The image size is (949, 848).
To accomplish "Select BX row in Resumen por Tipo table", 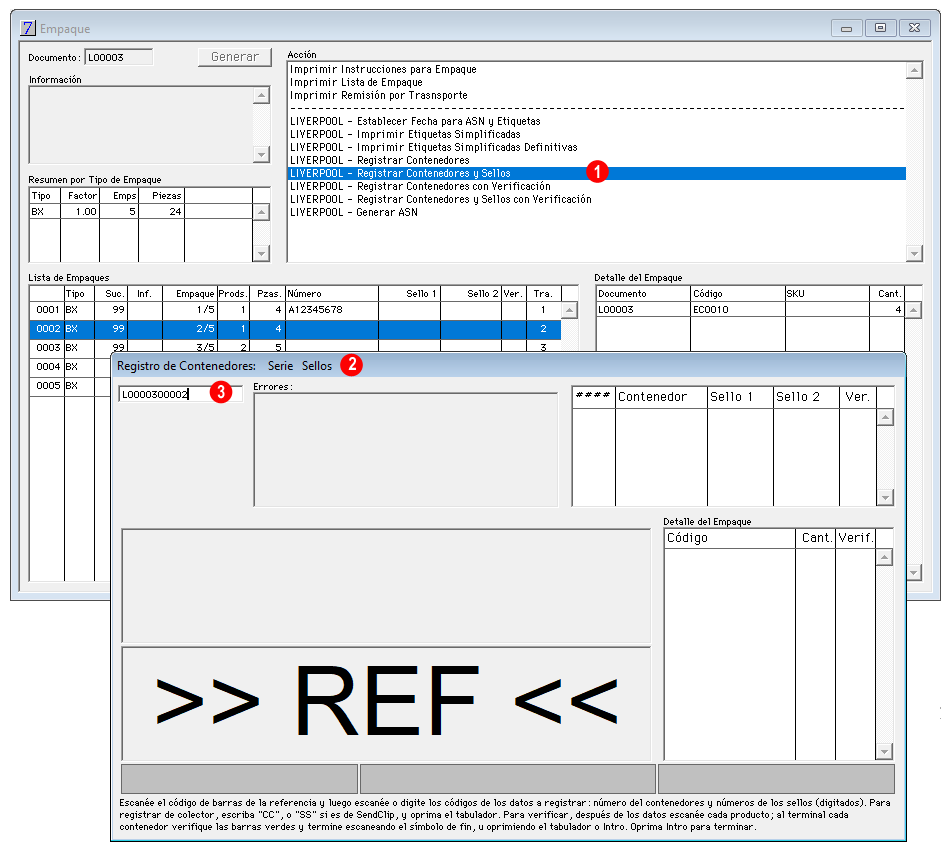I will pos(140,211).
